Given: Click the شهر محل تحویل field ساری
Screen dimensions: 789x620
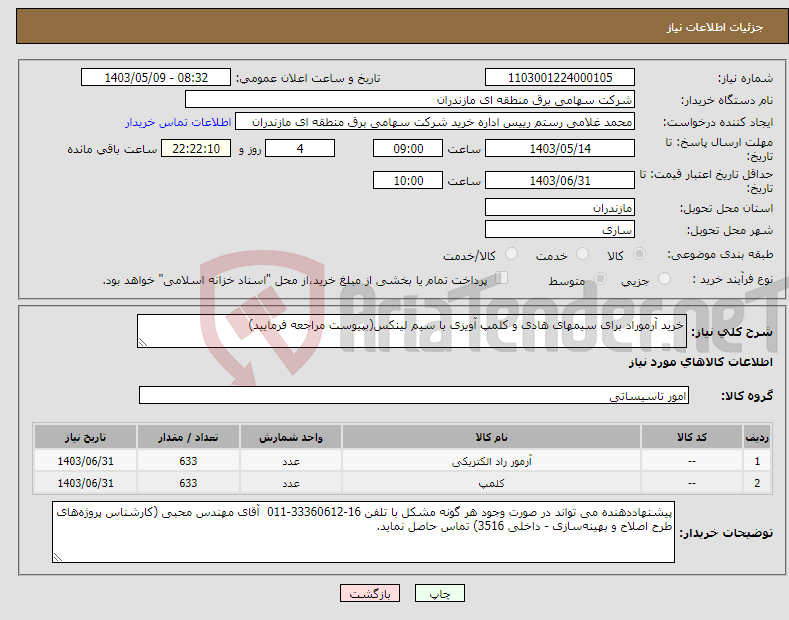Looking at the screenshot, I should (560, 229).
